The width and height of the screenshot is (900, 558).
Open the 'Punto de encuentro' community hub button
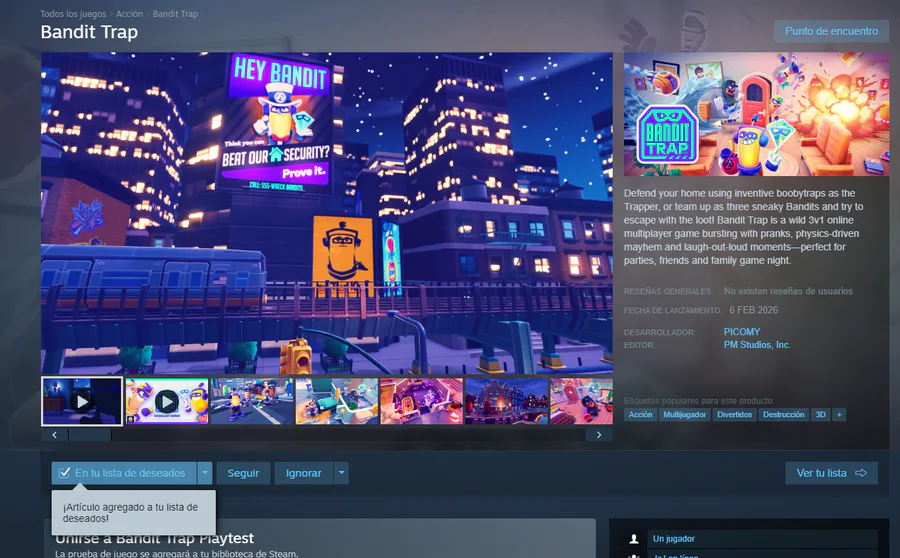pos(831,31)
